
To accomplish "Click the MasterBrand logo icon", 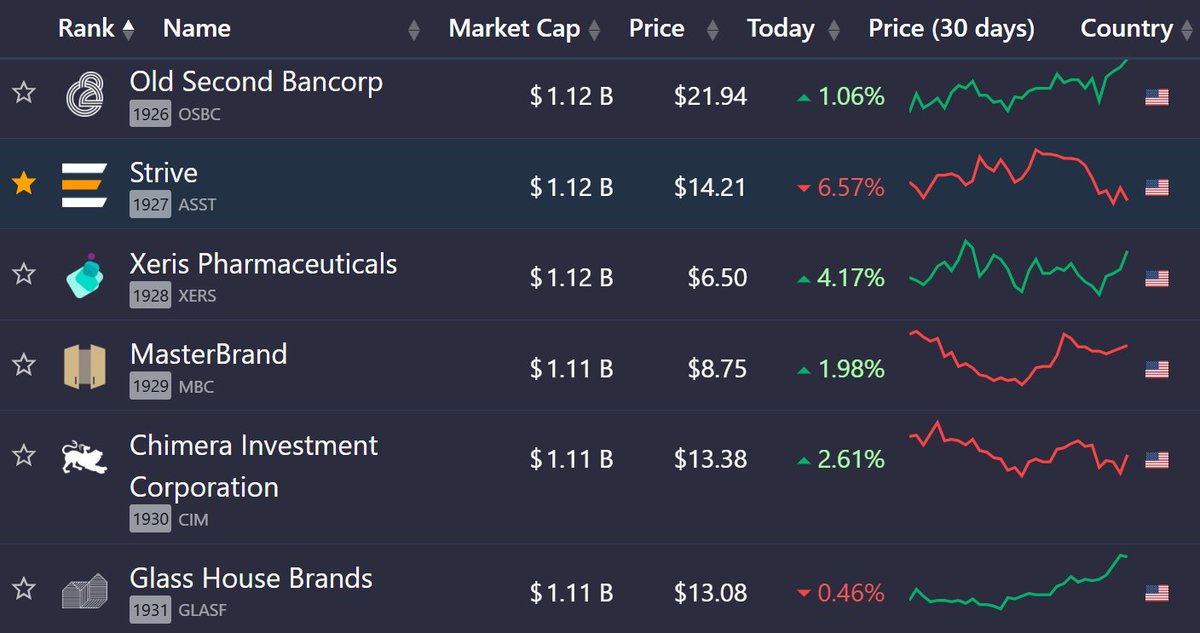I will click(x=84, y=366).
